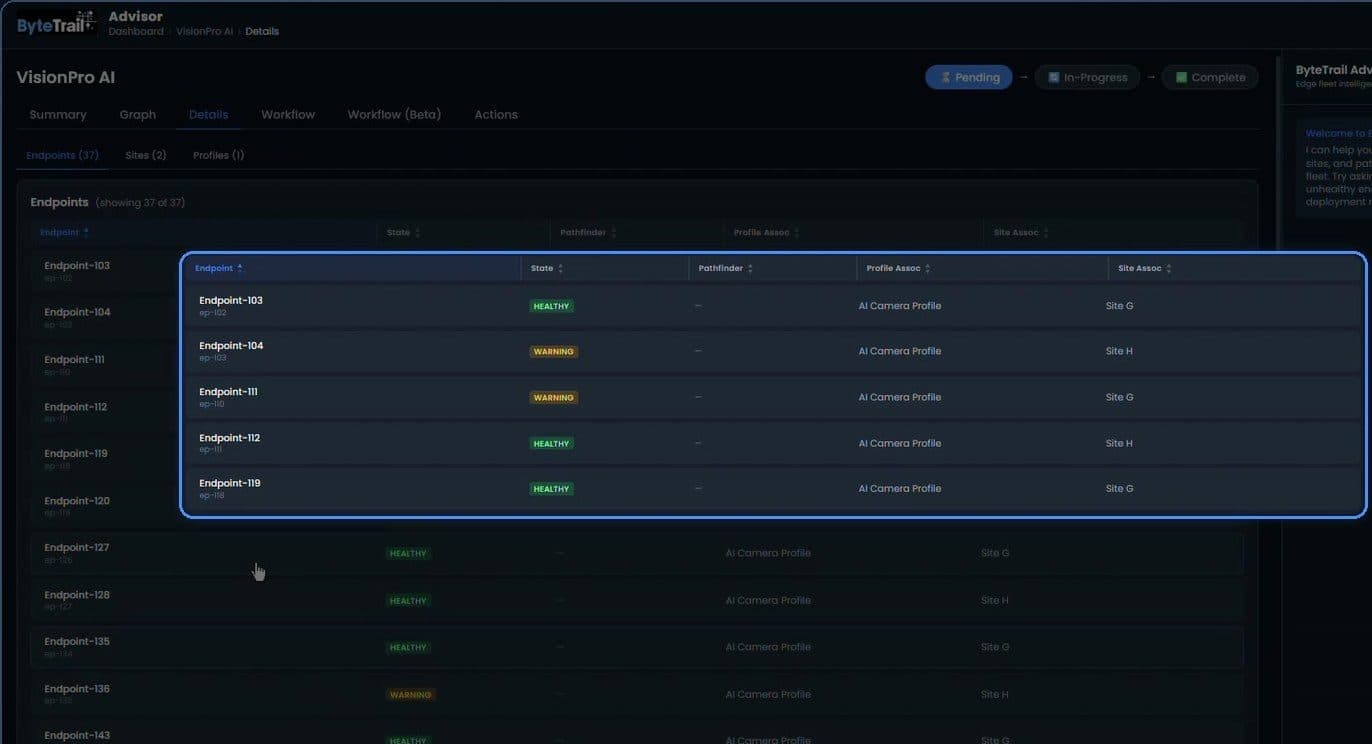
Task: Click AI Camera Profile in the Endpoint-128 row
Action: 768,600
